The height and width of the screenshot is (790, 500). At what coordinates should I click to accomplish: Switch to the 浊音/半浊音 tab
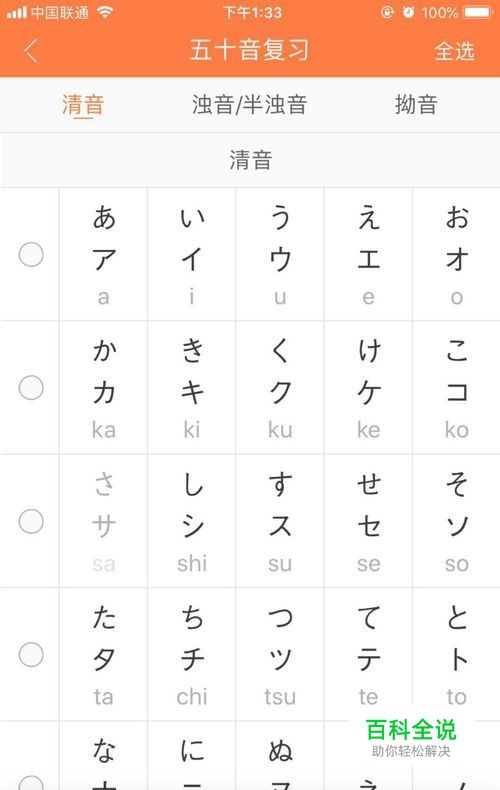tap(249, 105)
